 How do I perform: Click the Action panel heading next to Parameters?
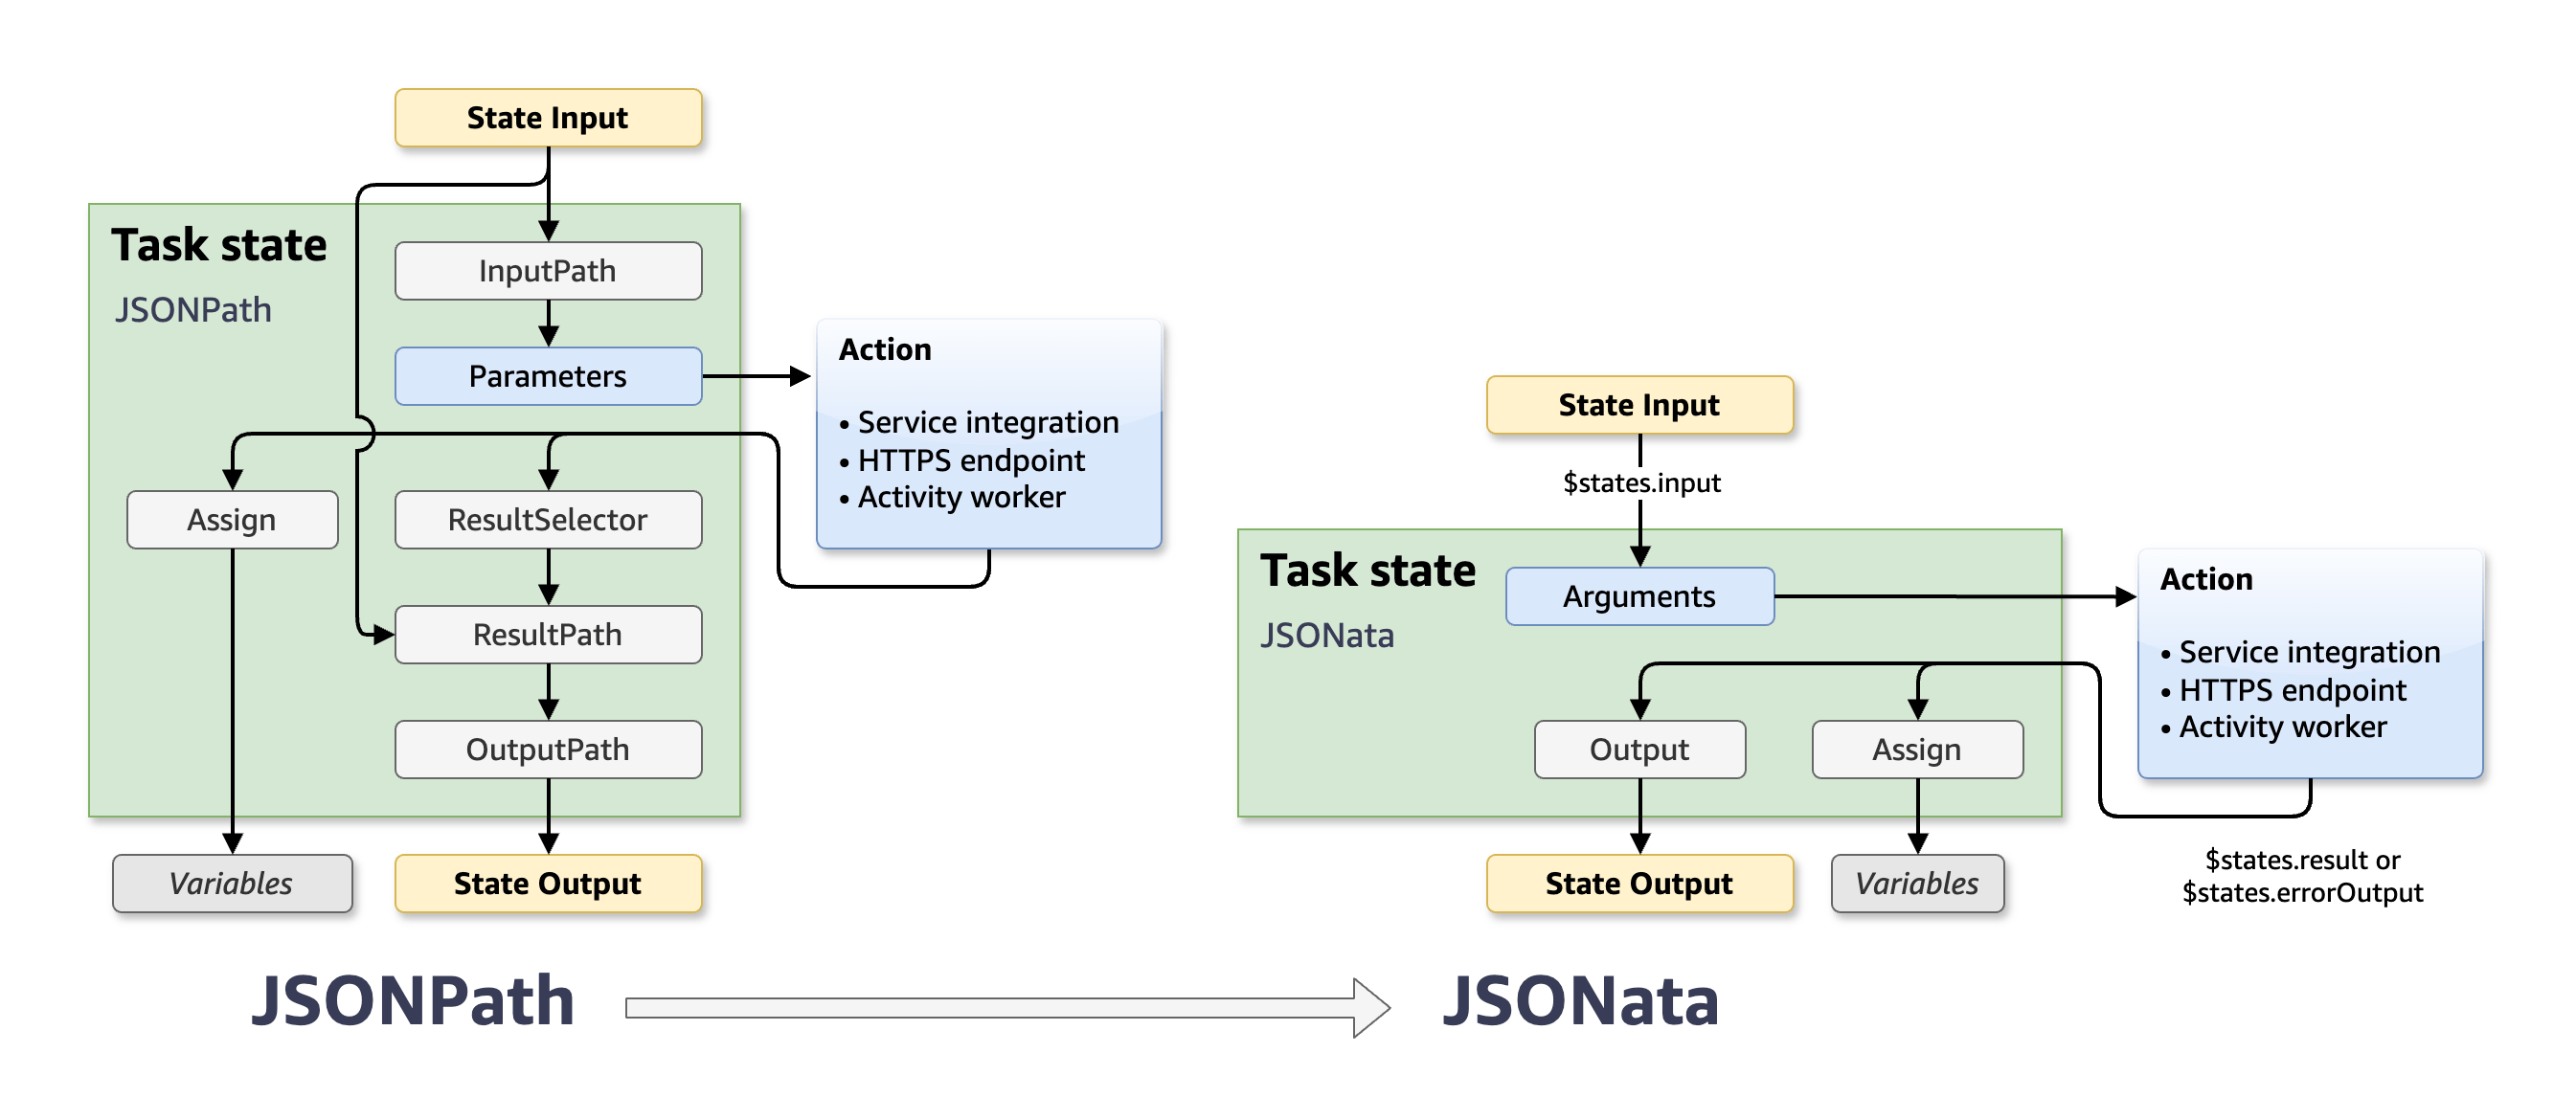pyautogui.click(x=885, y=349)
